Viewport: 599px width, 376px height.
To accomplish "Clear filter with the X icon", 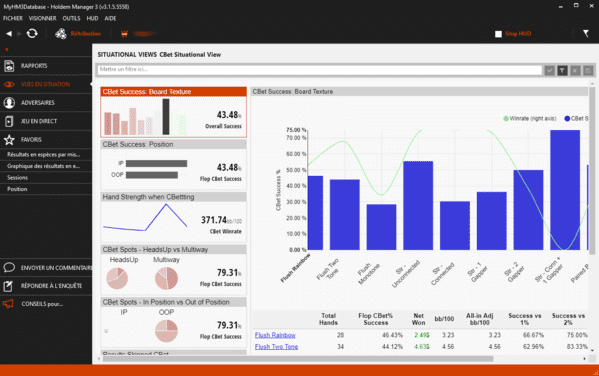I will [575, 70].
